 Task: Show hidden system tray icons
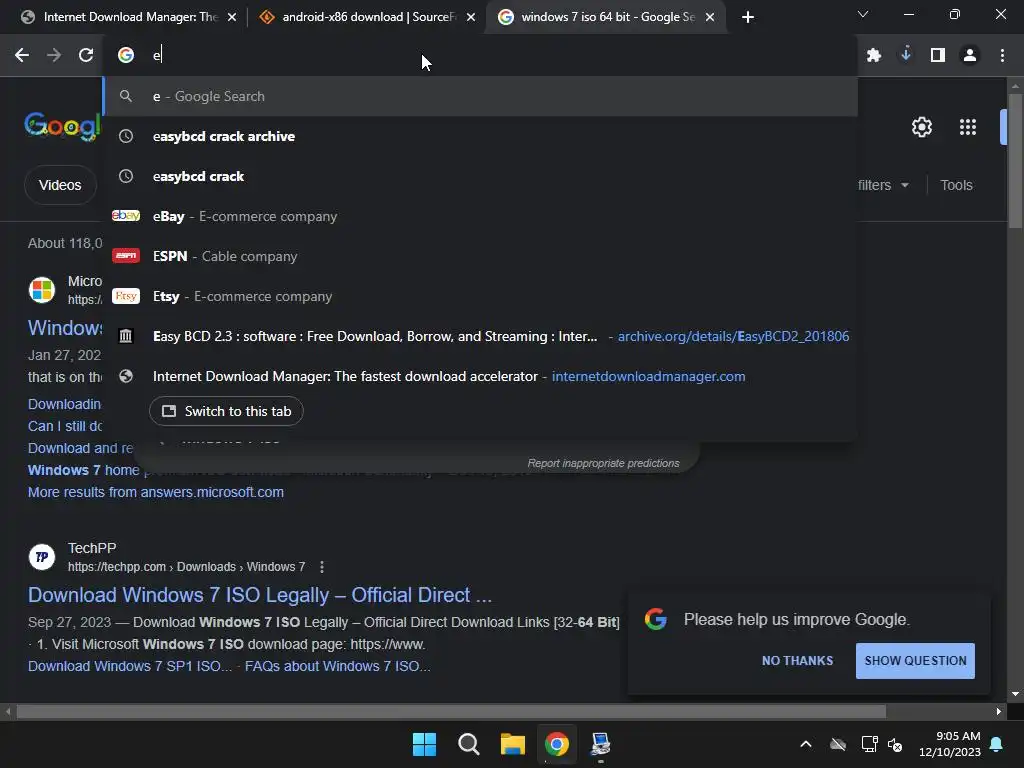click(x=806, y=744)
